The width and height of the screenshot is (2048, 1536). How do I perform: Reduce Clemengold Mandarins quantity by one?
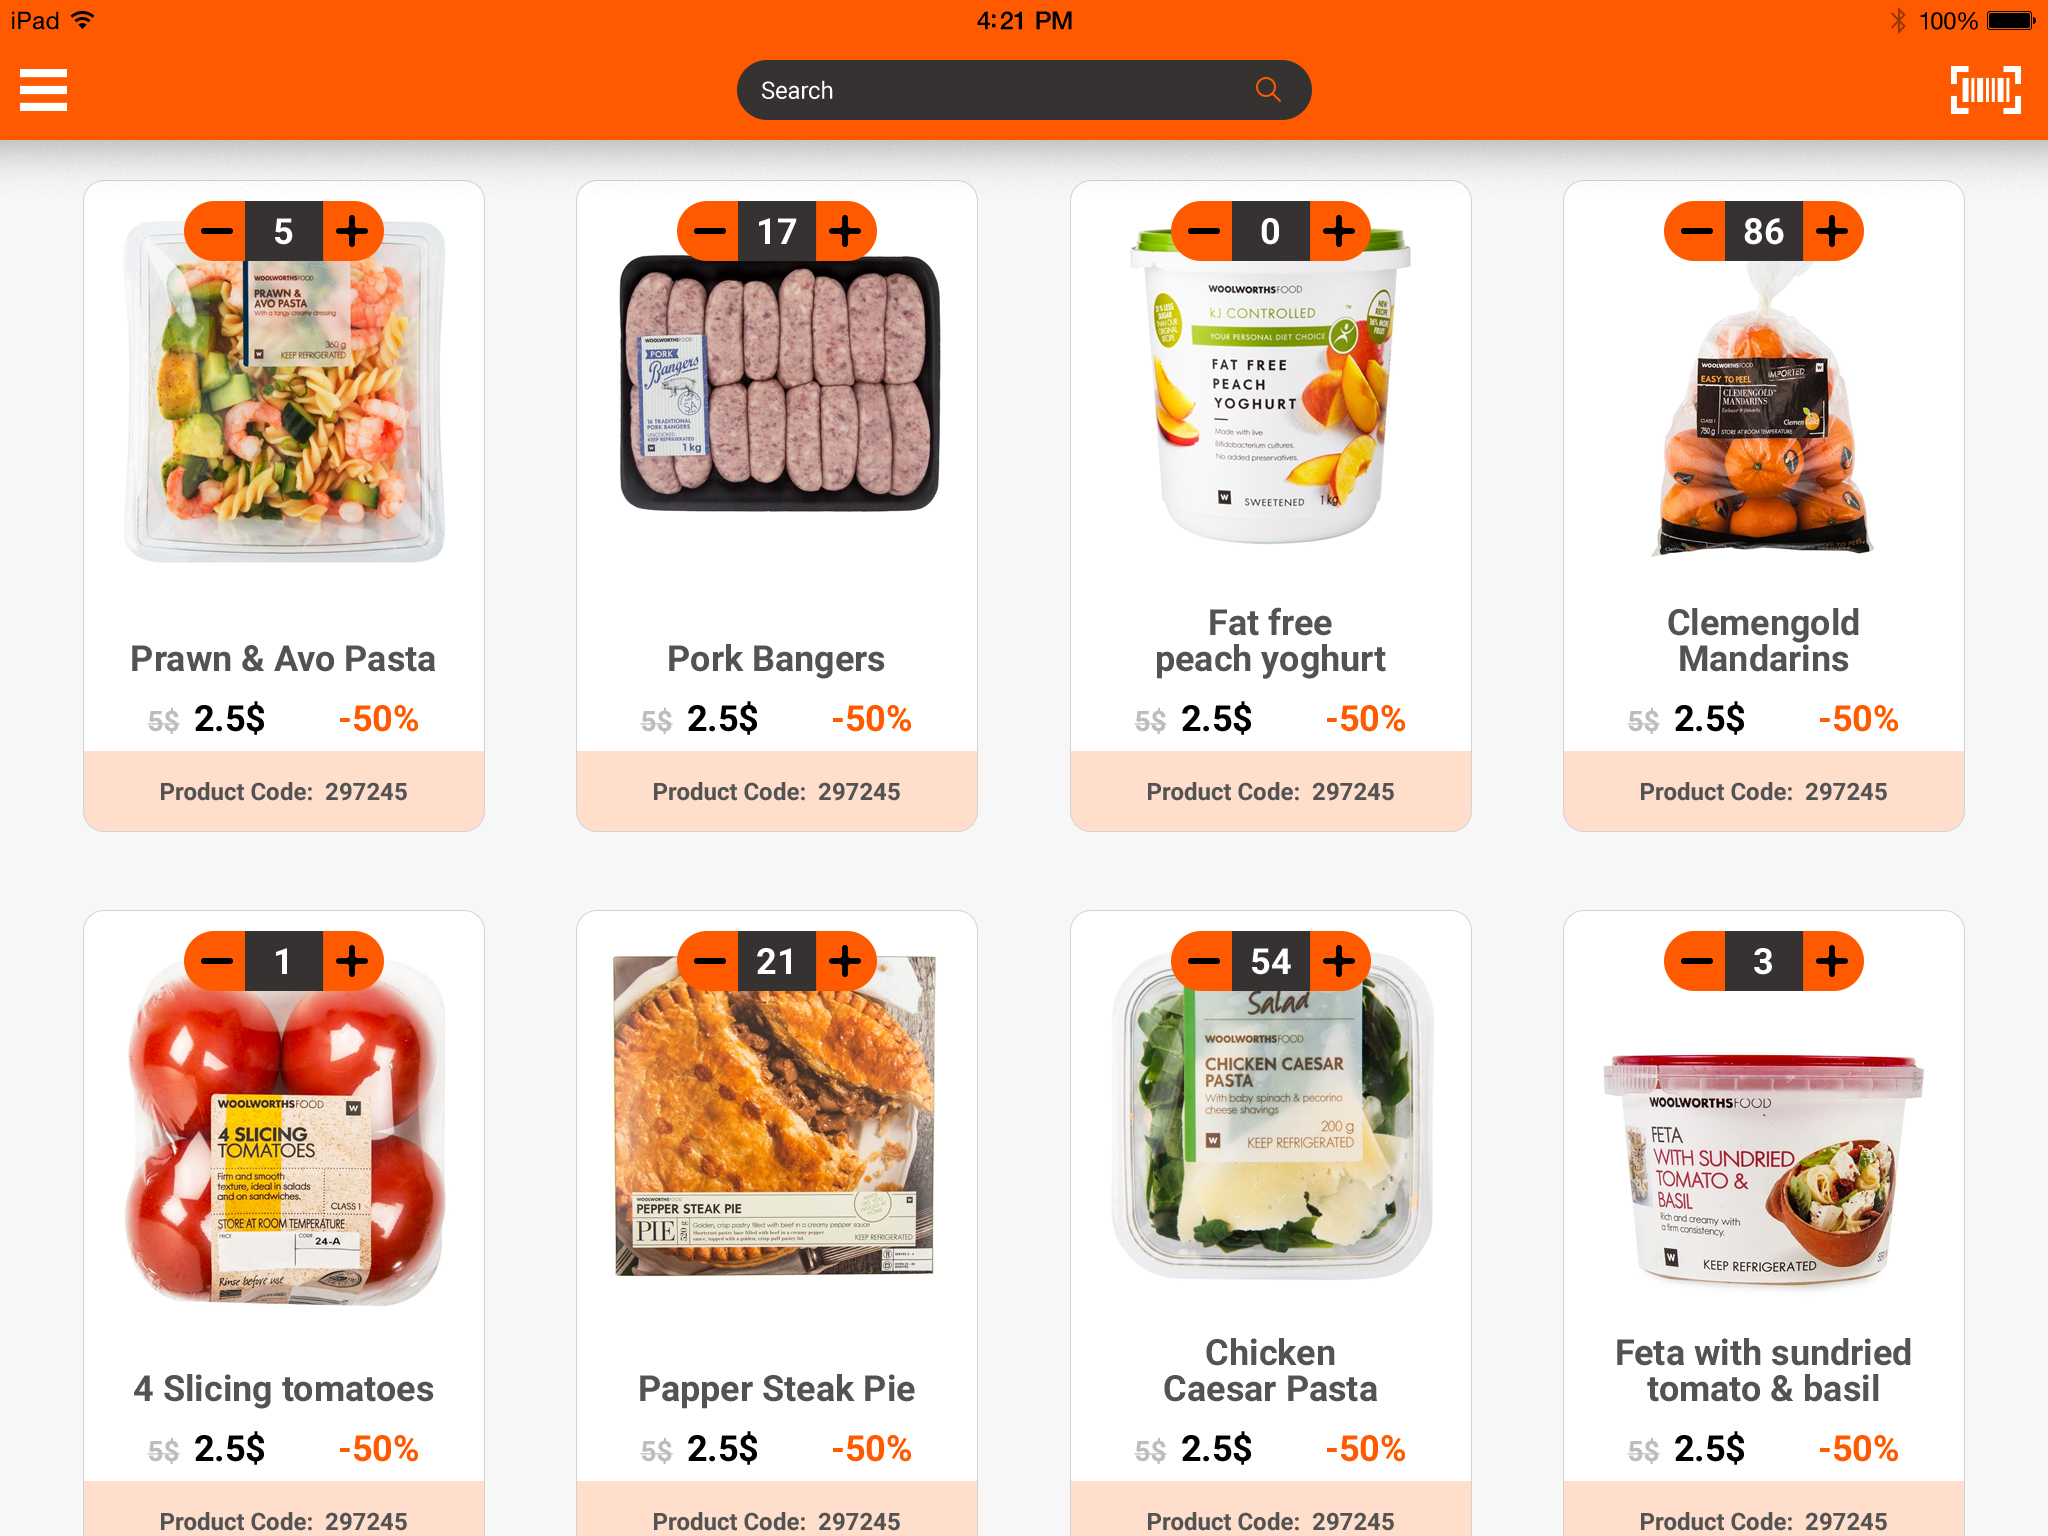tap(1696, 231)
